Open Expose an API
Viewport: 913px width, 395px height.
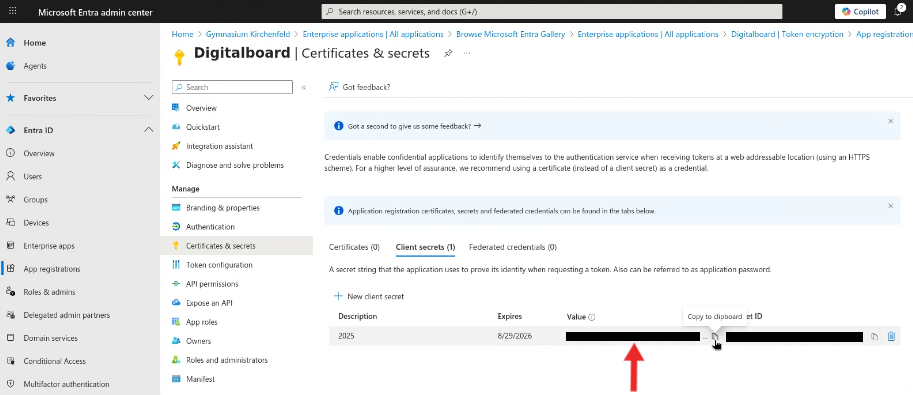tap(209, 304)
